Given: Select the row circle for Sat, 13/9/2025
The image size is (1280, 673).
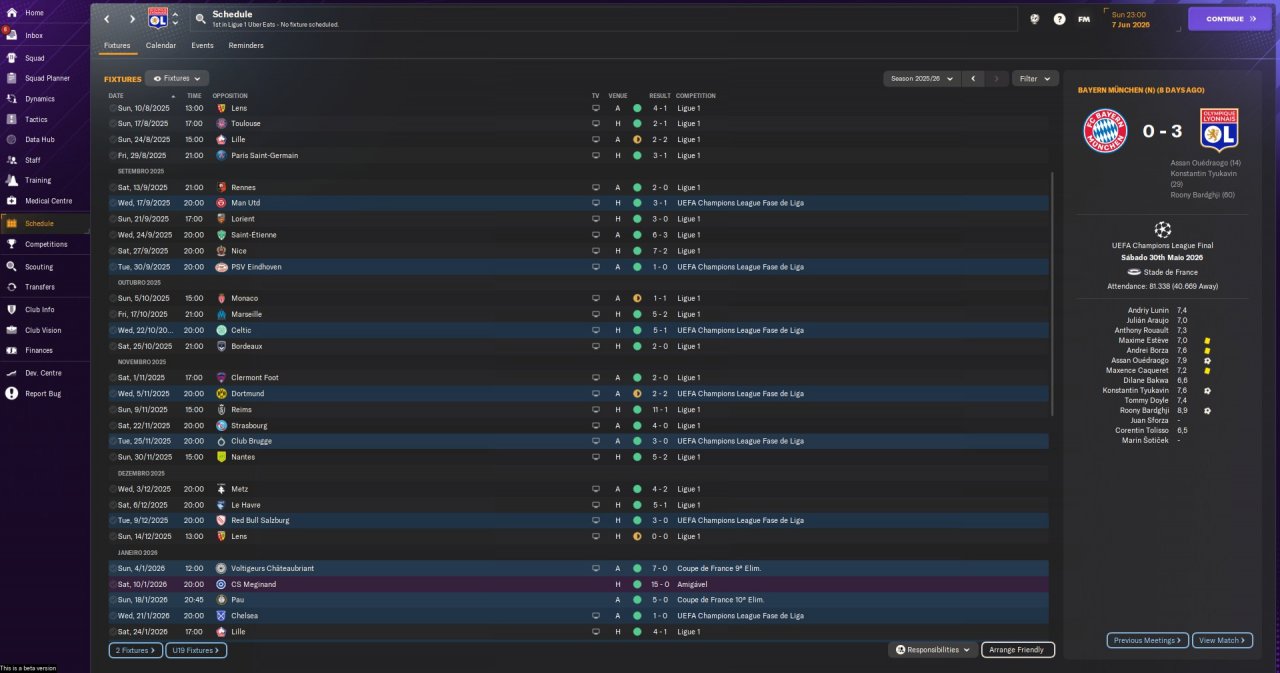Looking at the screenshot, I should click(113, 187).
